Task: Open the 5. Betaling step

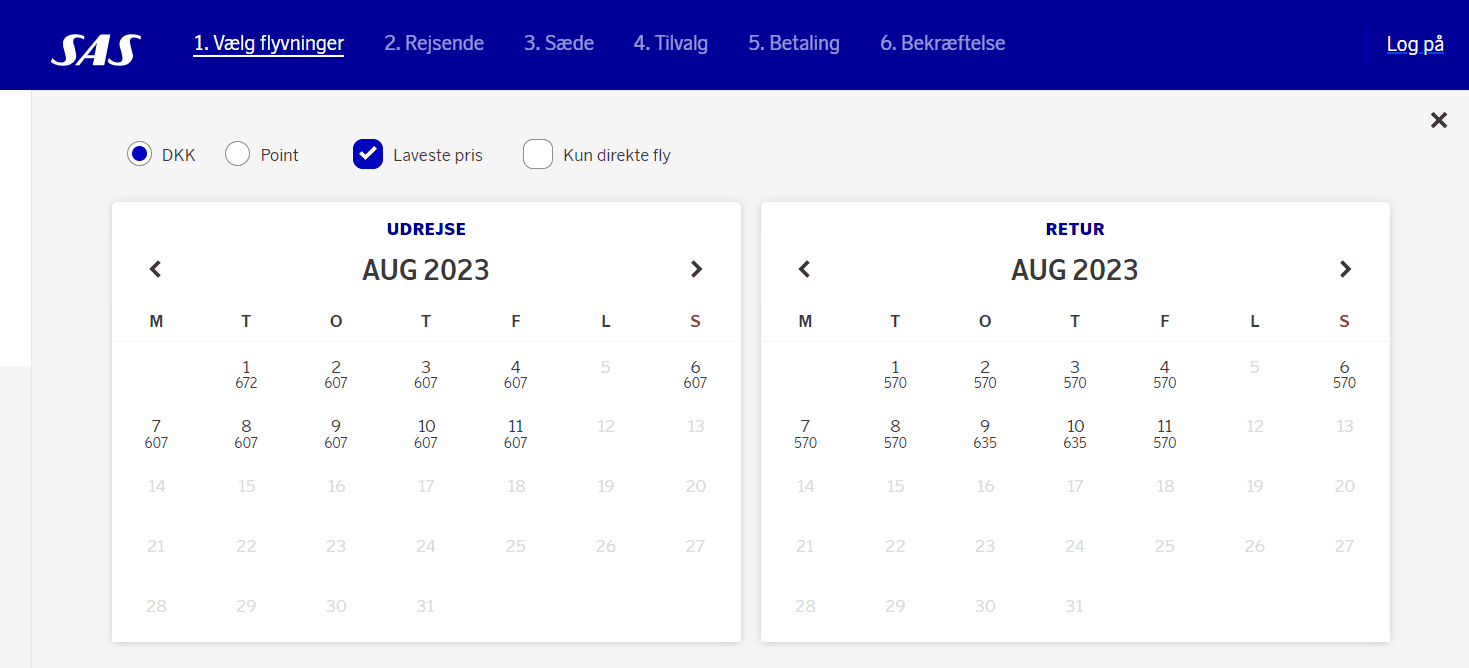Action: click(x=794, y=44)
